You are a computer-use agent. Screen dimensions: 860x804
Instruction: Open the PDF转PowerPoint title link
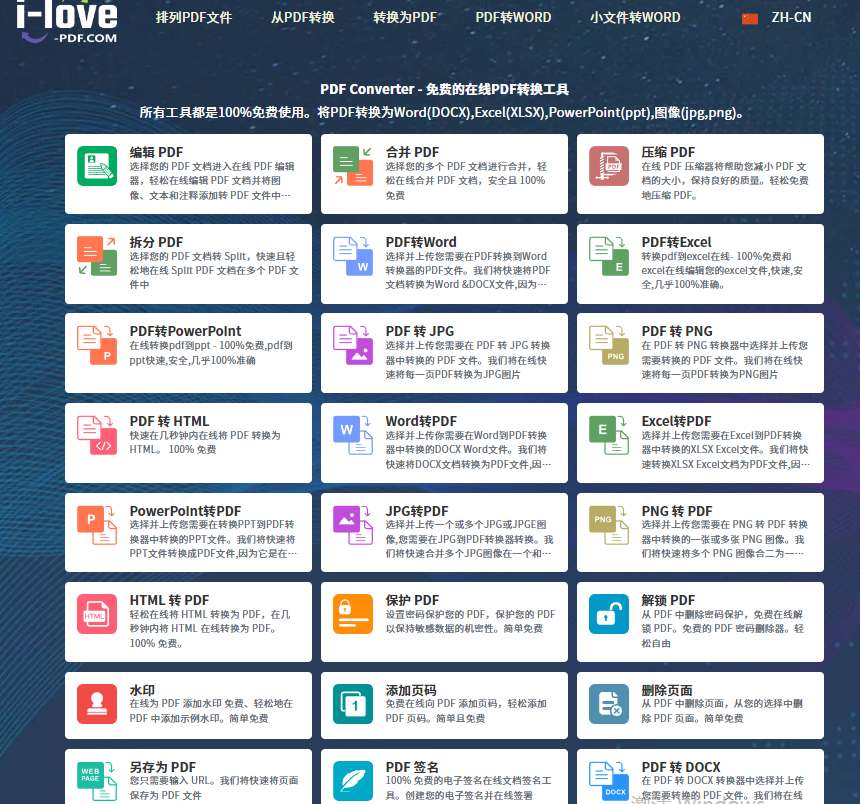click(185, 331)
